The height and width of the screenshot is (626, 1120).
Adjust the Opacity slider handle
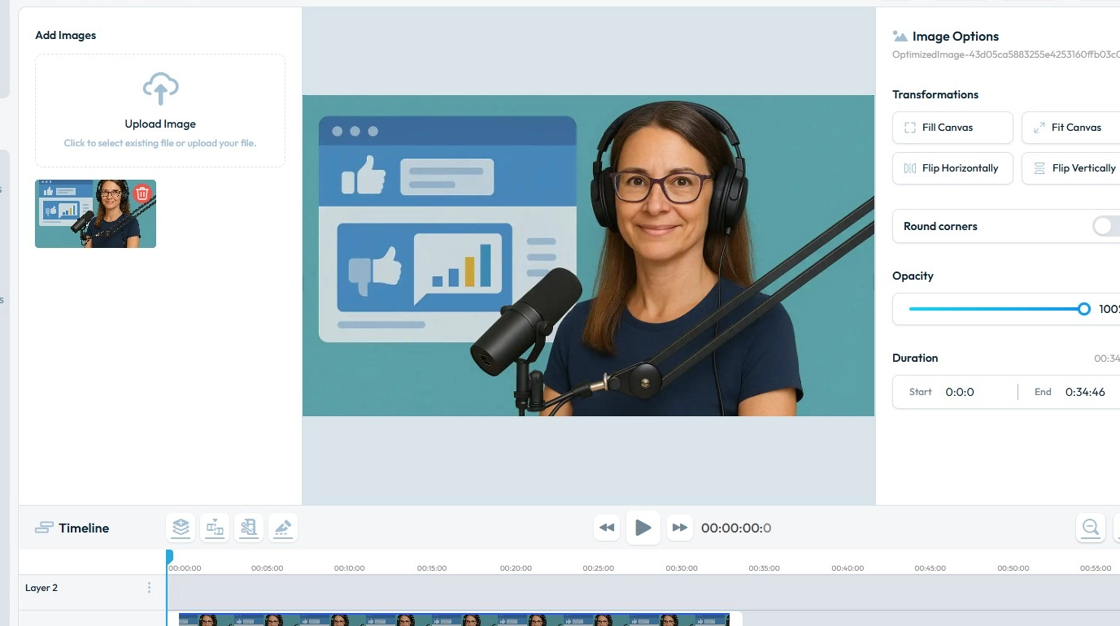(x=1084, y=309)
